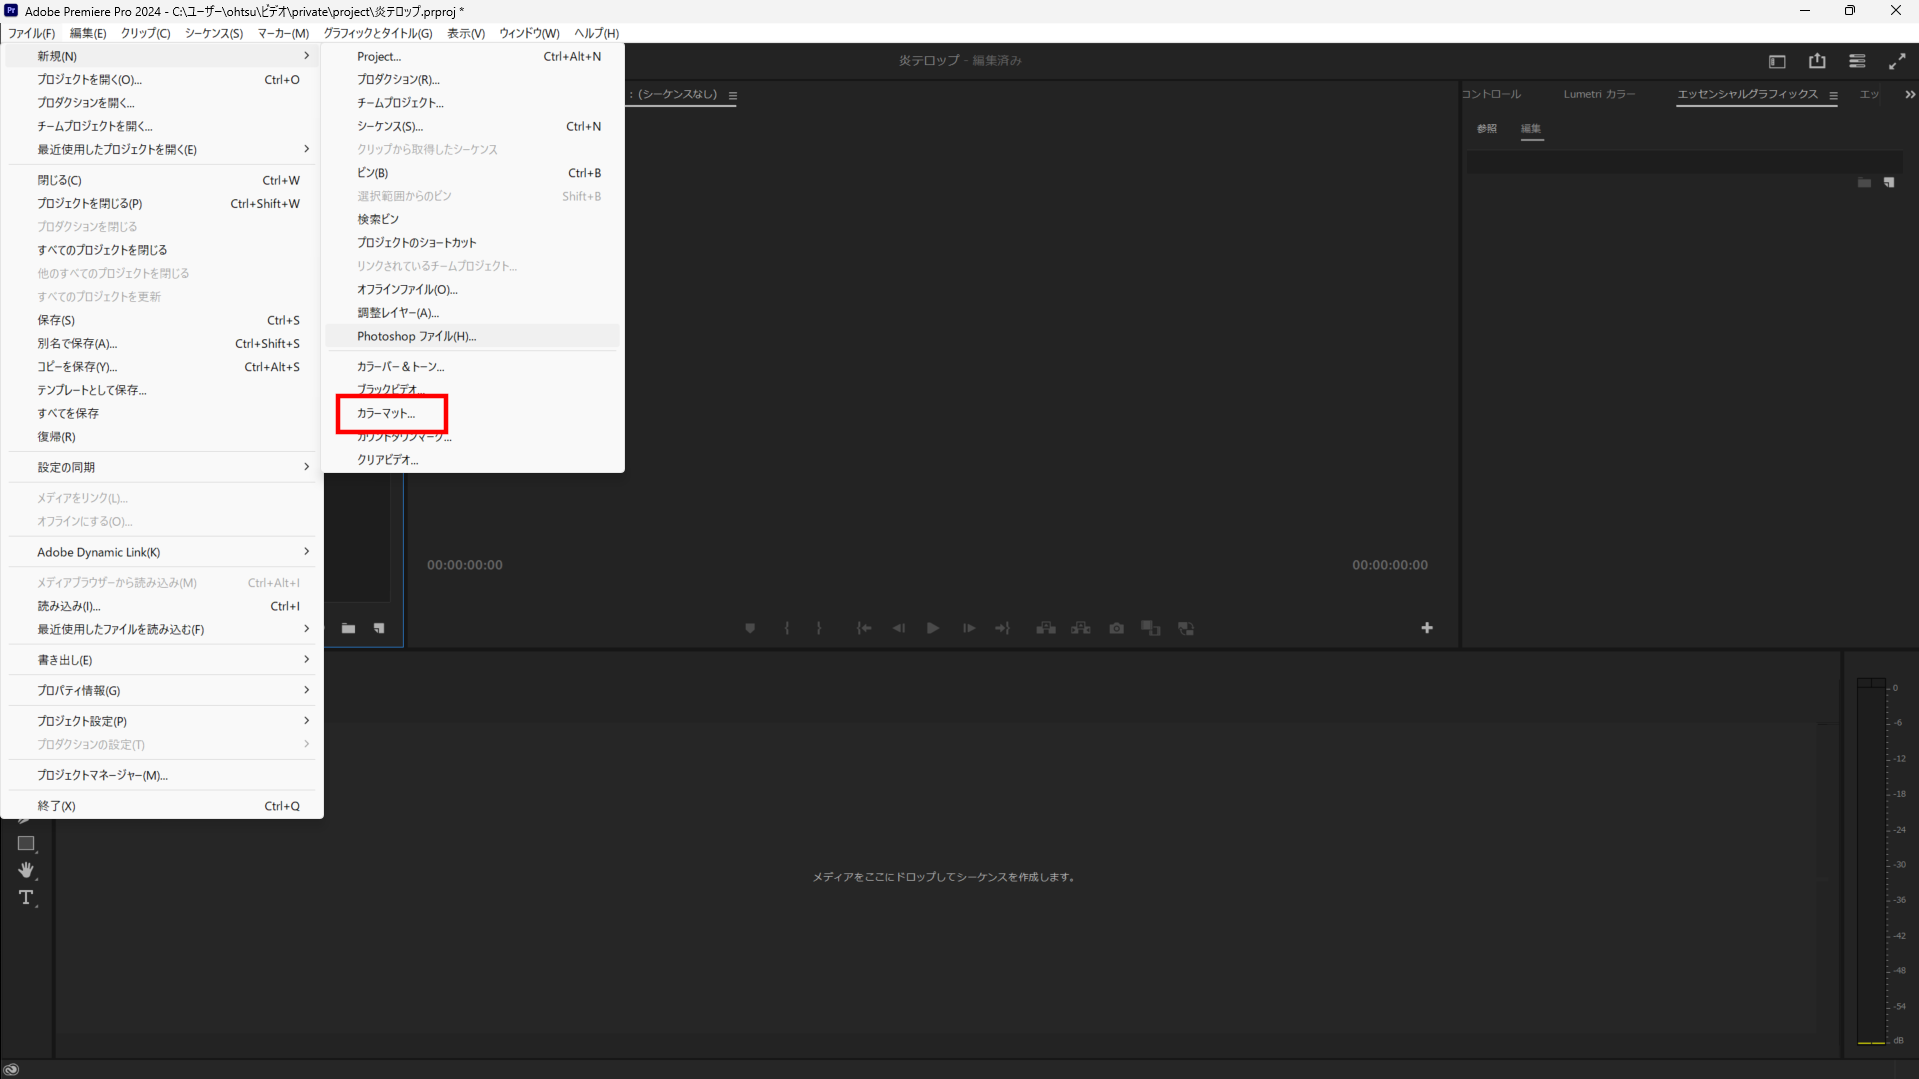Choose Photoshop ファイル... menu entry
1919x1079 pixels.
pyautogui.click(x=473, y=336)
